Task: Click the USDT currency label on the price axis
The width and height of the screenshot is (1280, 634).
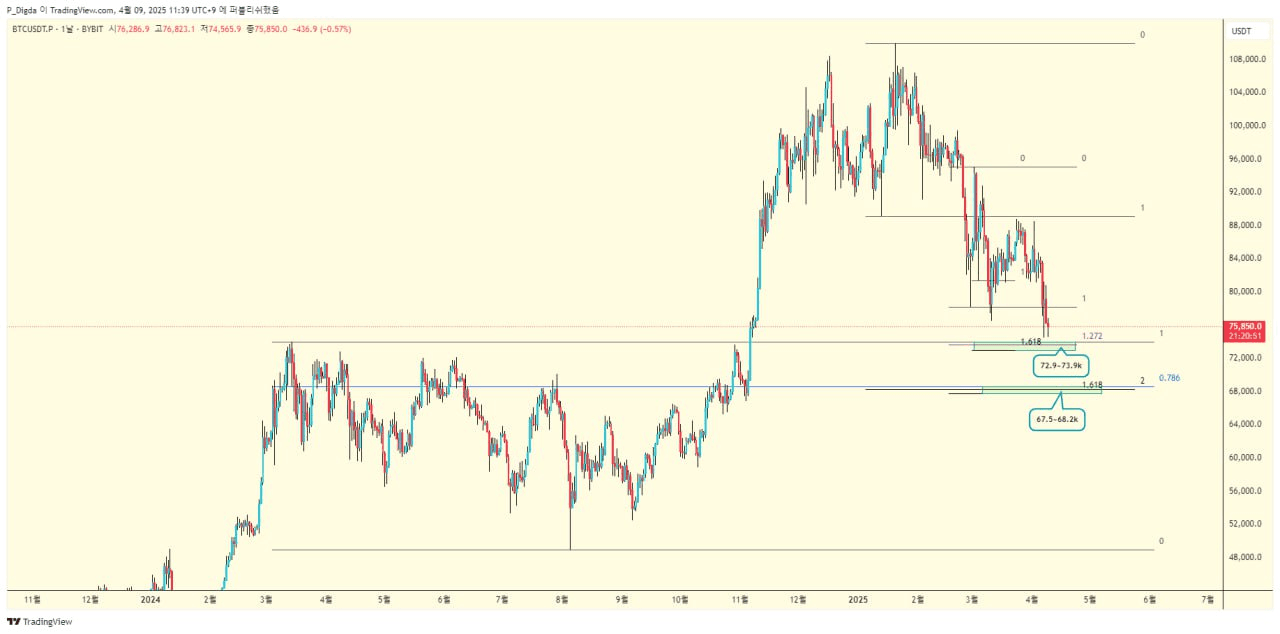Action: [x=1241, y=31]
